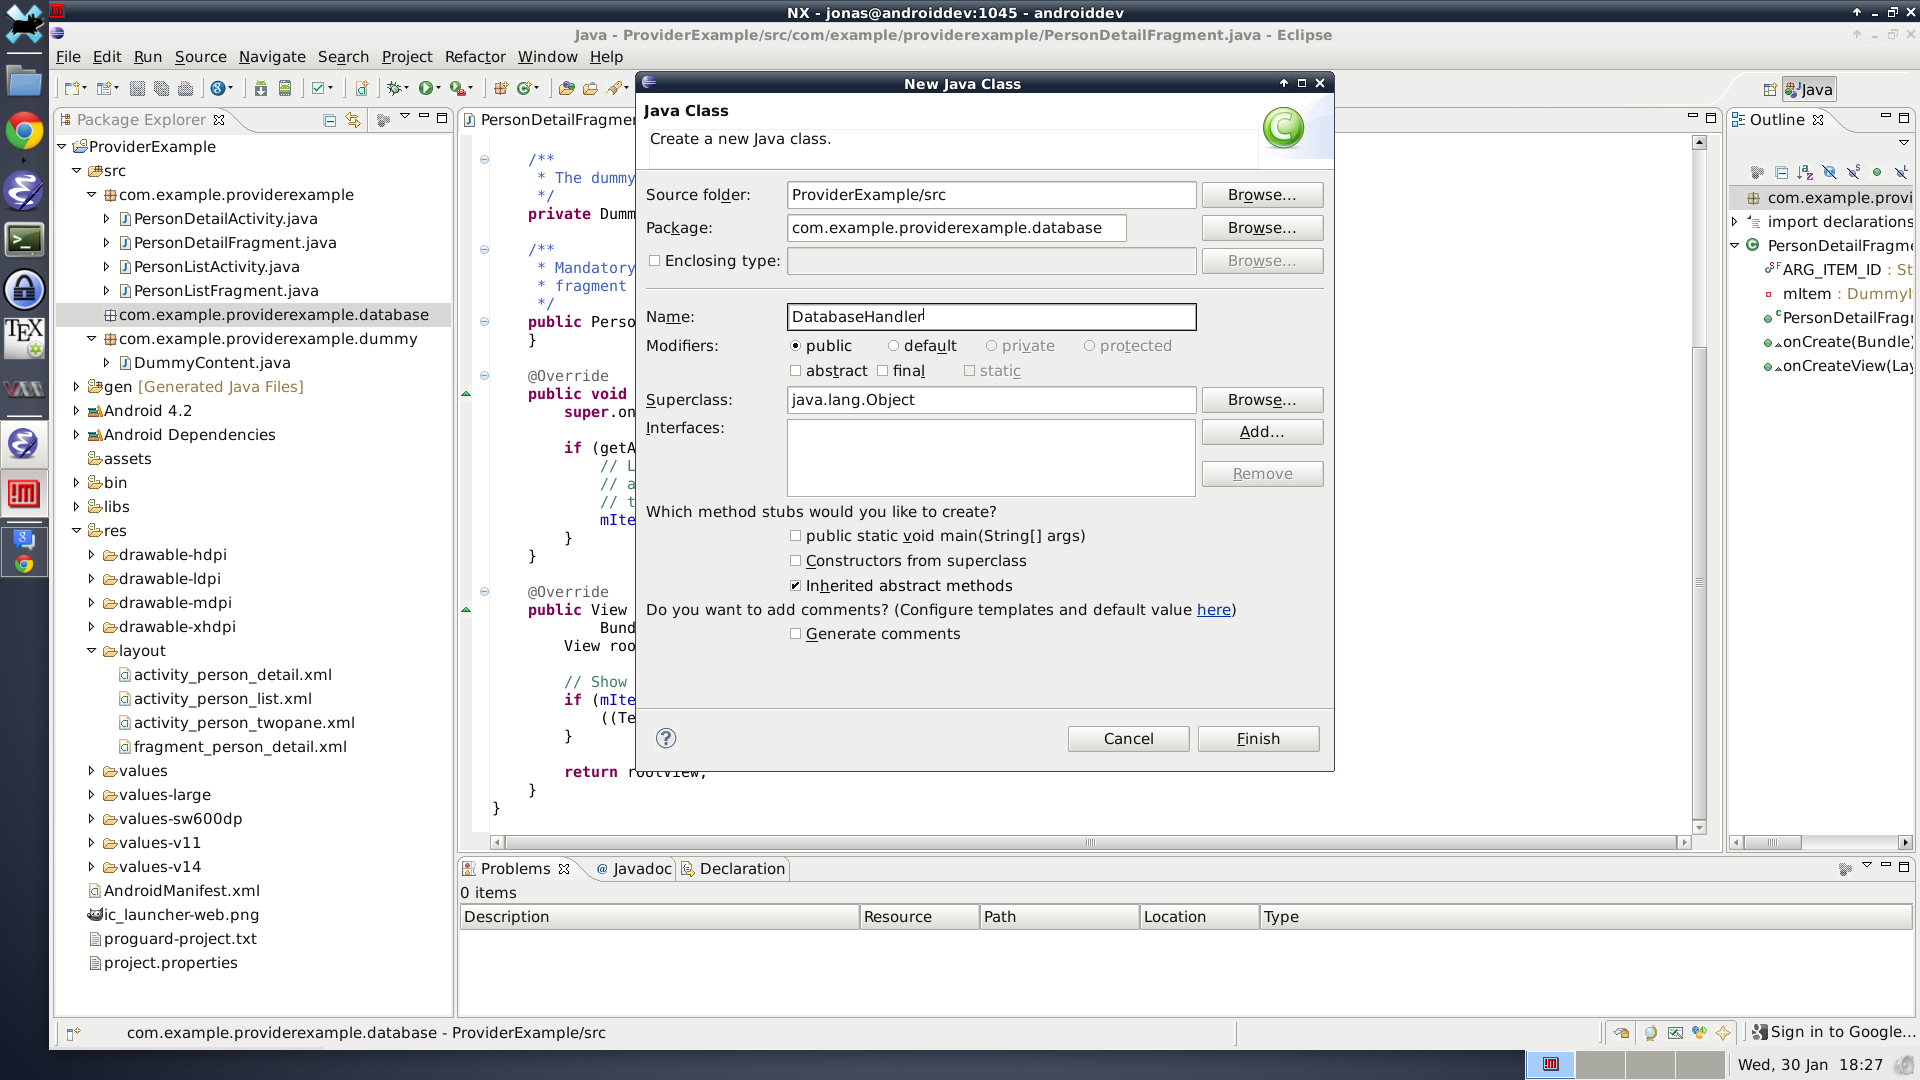Expand the Android Dependencies node

[x=76, y=435]
